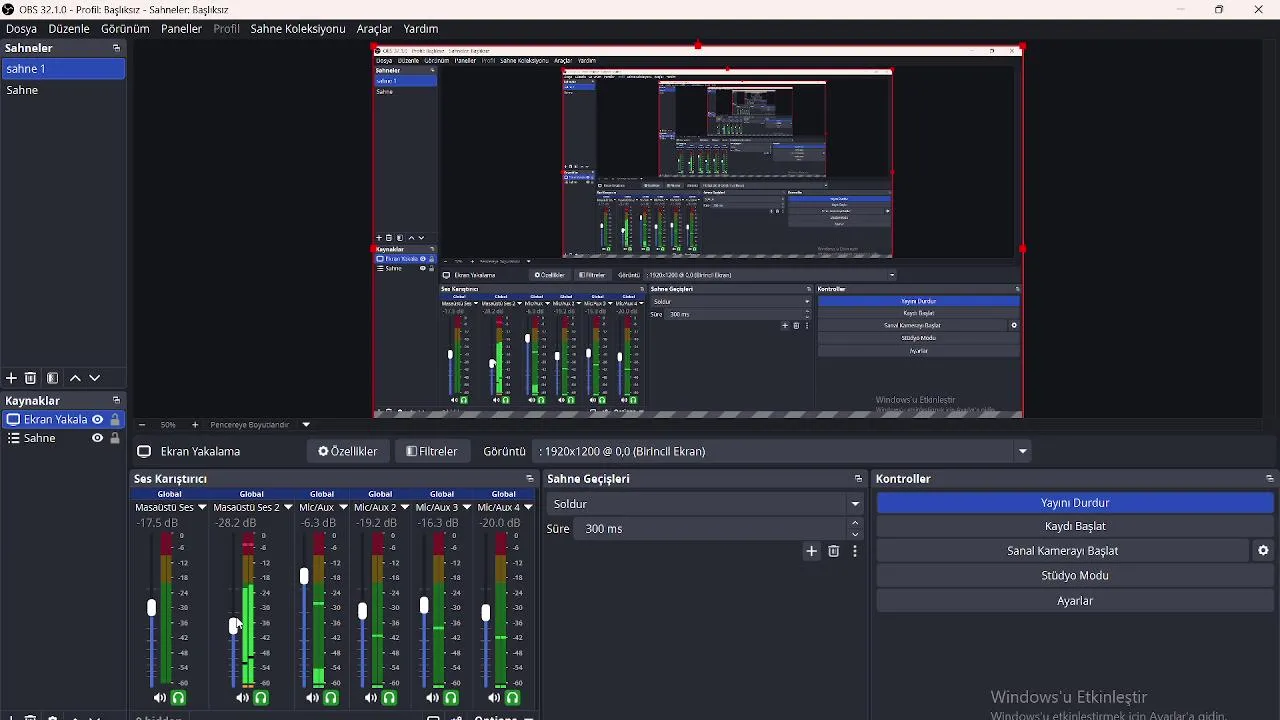Undock the Sahne Geçişleri panel
The height and width of the screenshot is (720, 1280).
(858, 479)
